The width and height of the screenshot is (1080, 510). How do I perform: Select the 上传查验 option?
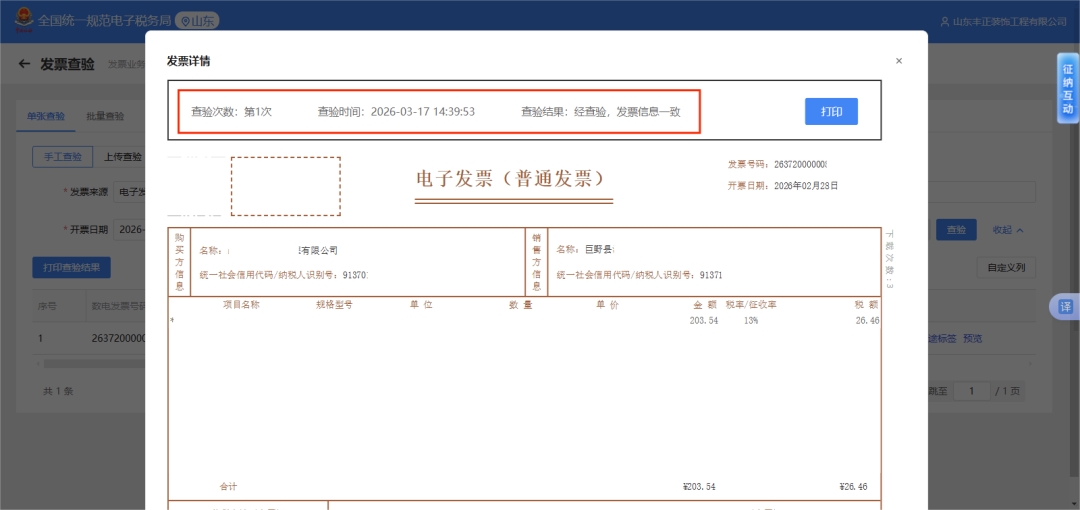click(x=122, y=156)
